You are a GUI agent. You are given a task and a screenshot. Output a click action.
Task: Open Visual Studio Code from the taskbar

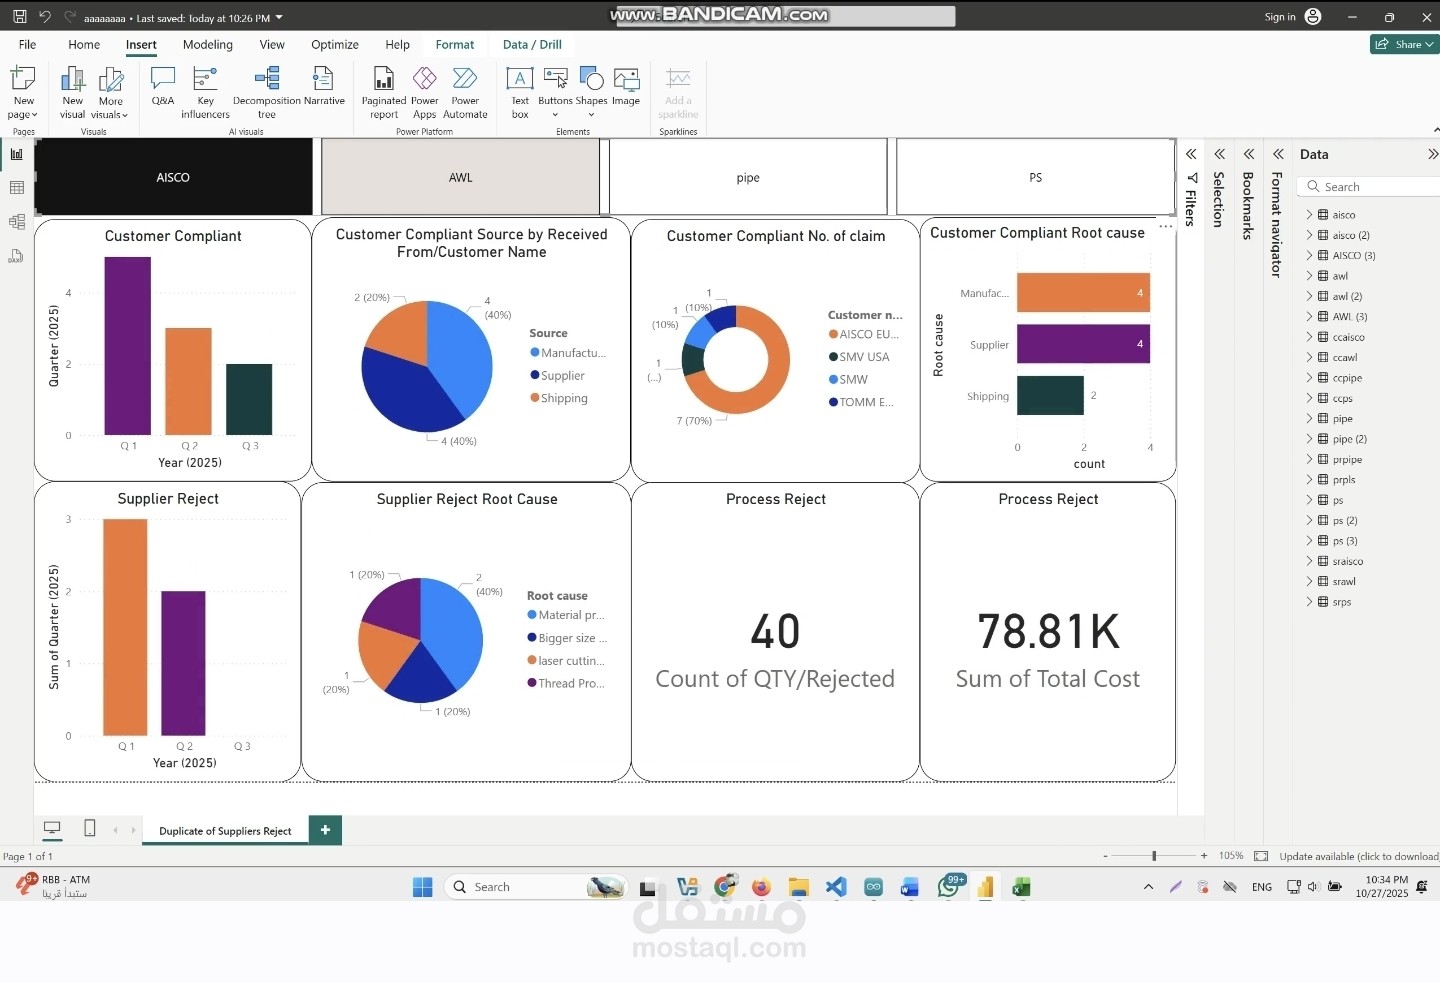tap(836, 887)
